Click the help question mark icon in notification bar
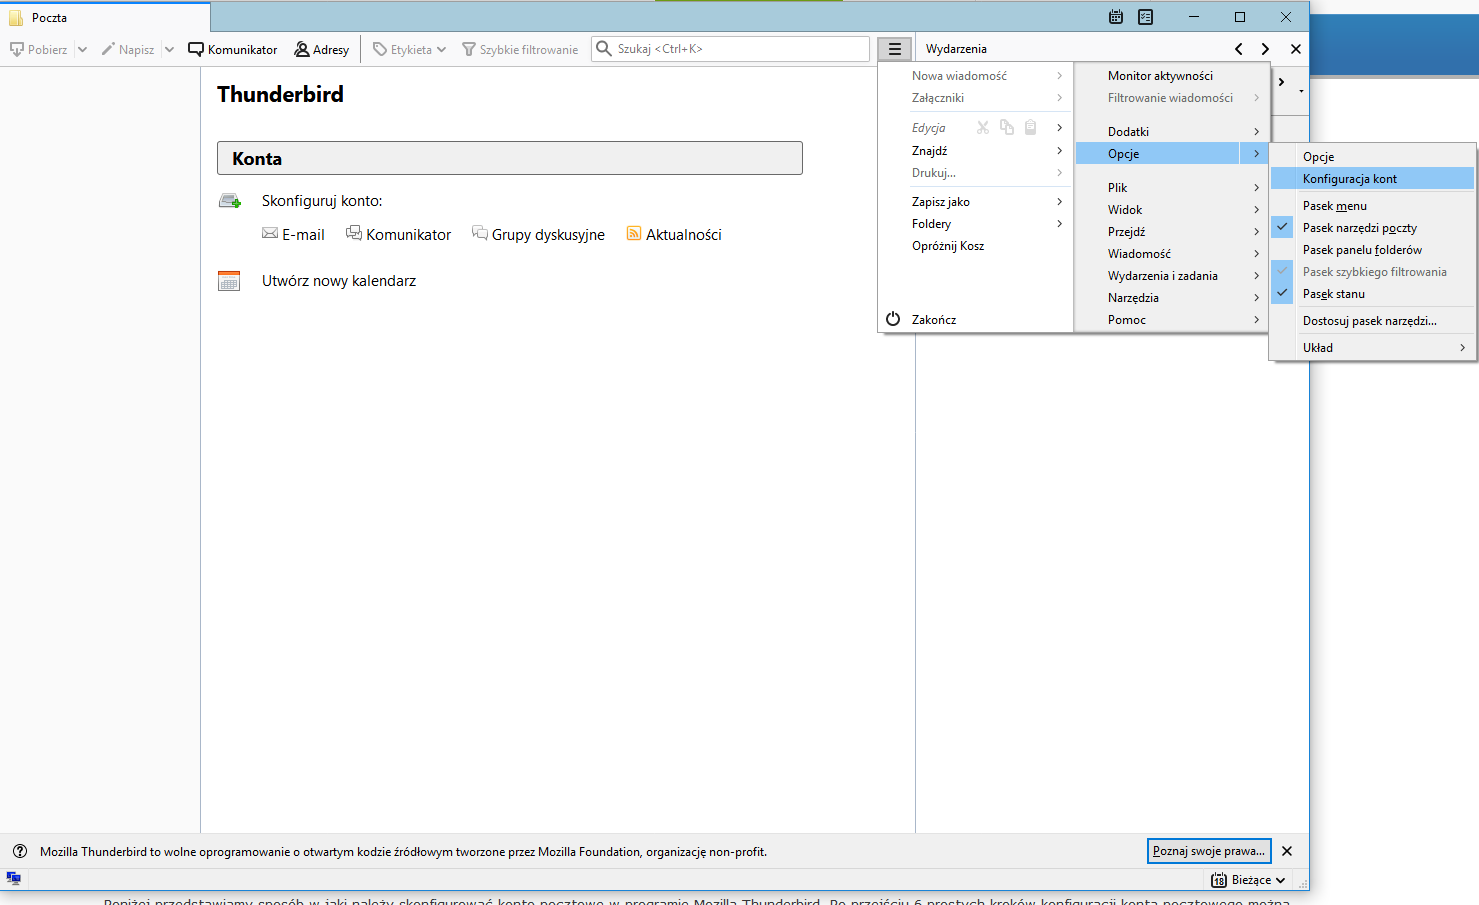Viewport: 1479px width, 905px height. click(20, 851)
